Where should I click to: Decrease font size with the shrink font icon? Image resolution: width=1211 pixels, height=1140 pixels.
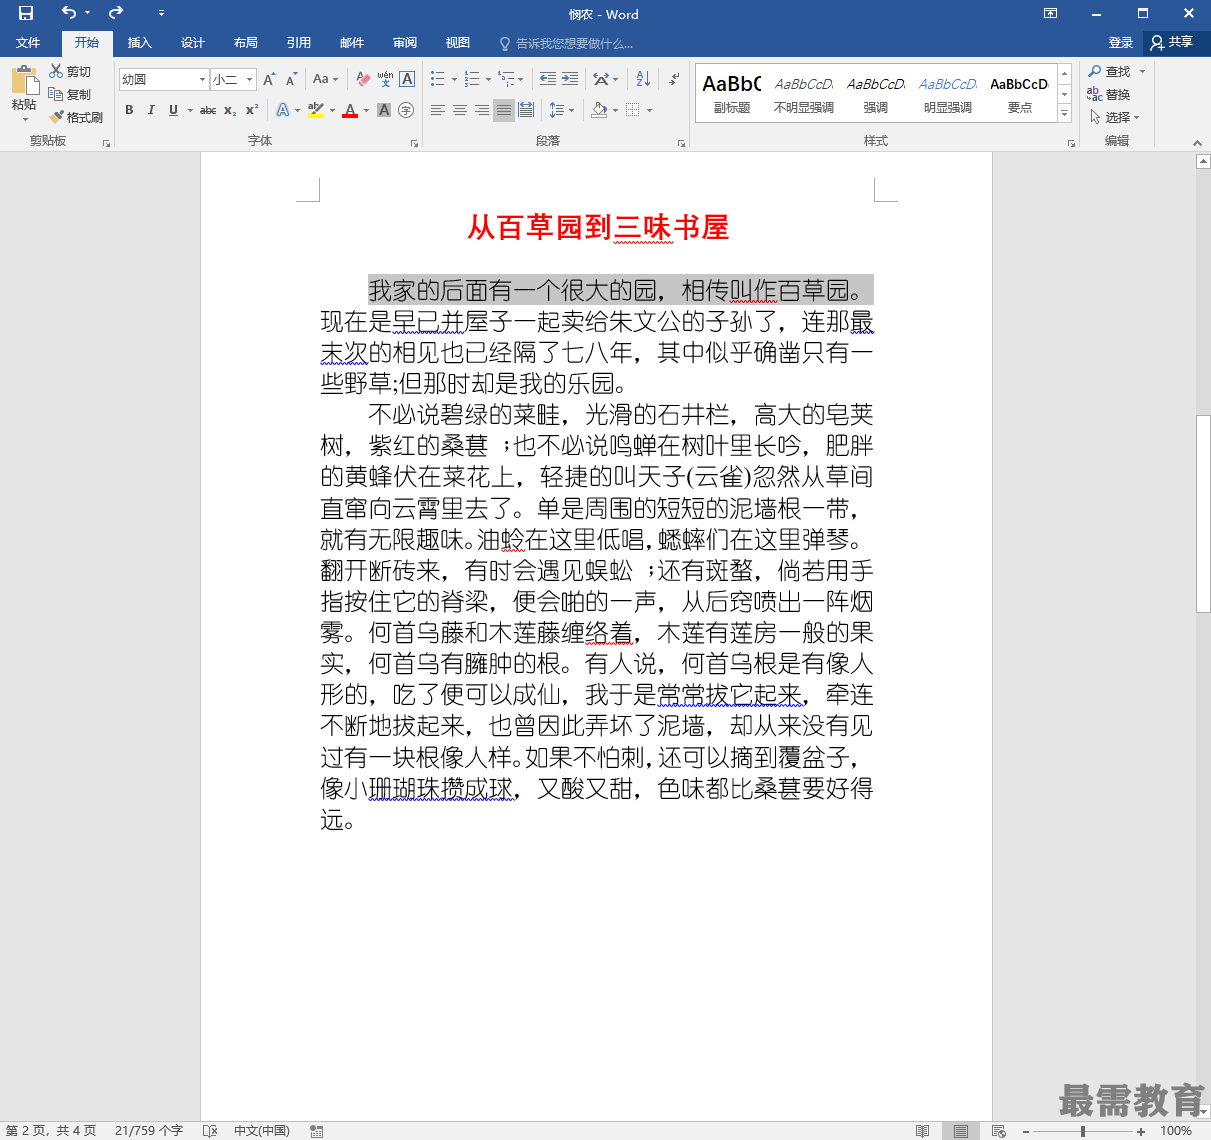coord(291,79)
